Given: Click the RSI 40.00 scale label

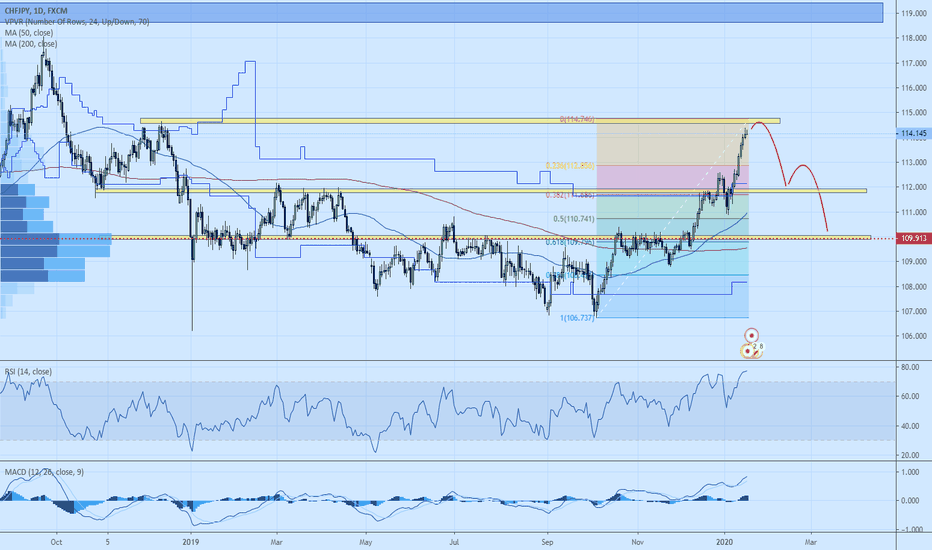Looking at the screenshot, I should (x=911, y=426).
